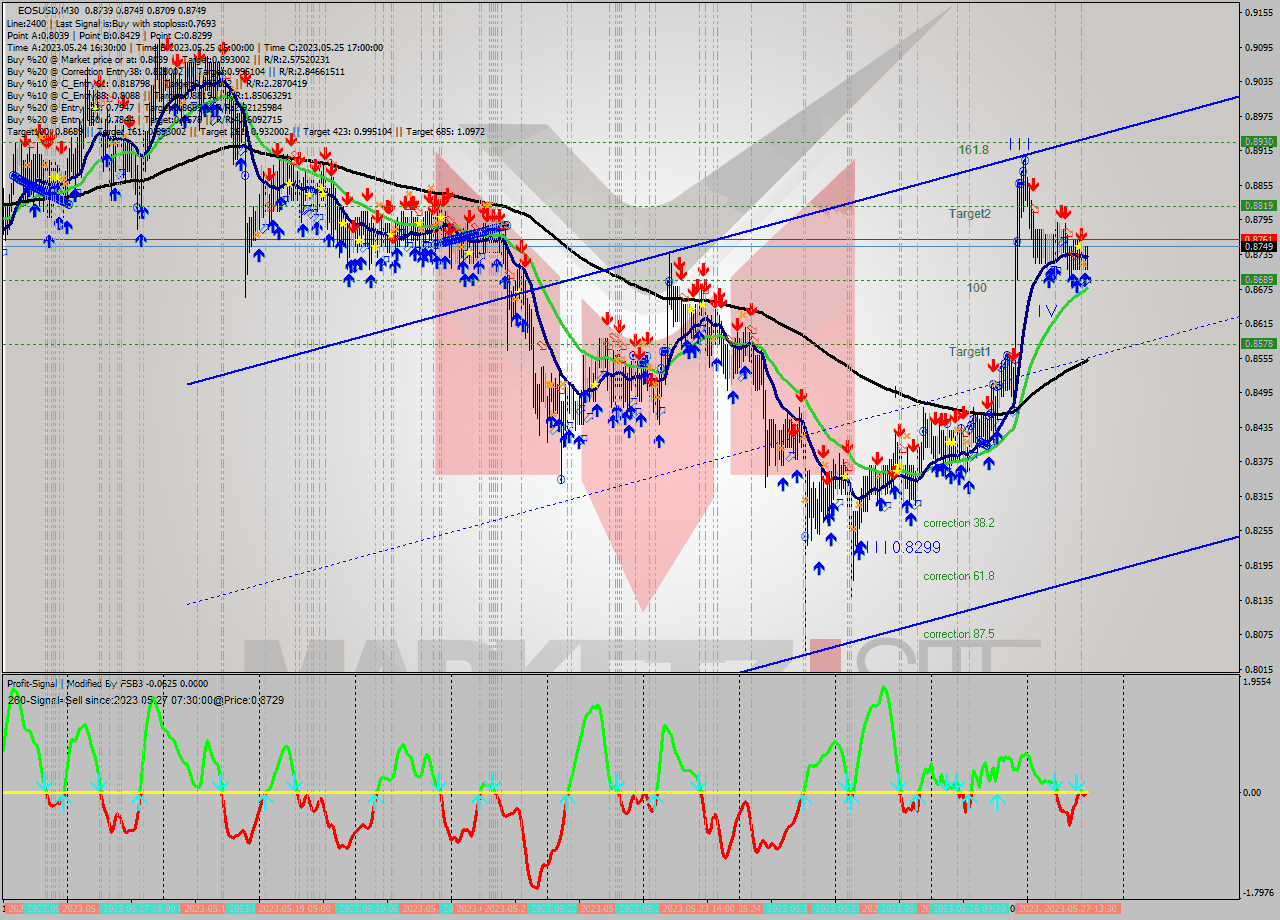Click the 0.9035 price axis label
1280x920 pixels.
pos(1259,82)
